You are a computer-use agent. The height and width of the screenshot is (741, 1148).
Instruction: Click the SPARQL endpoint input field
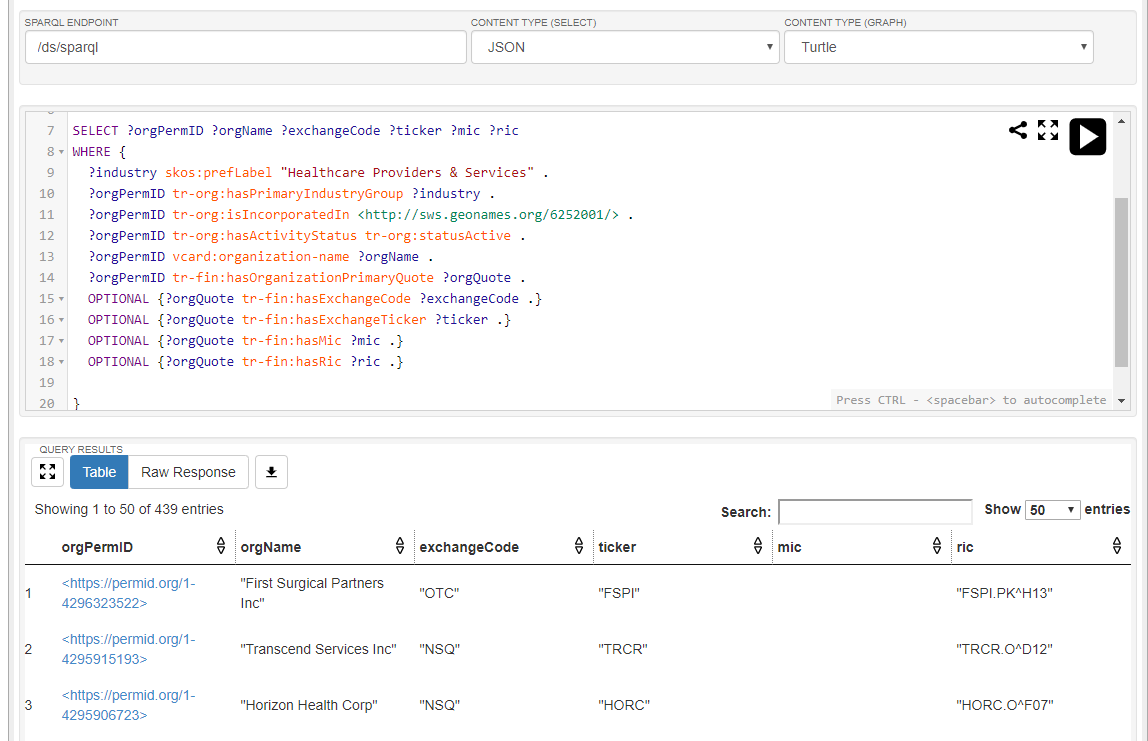pyautogui.click(x=245, y=47)
